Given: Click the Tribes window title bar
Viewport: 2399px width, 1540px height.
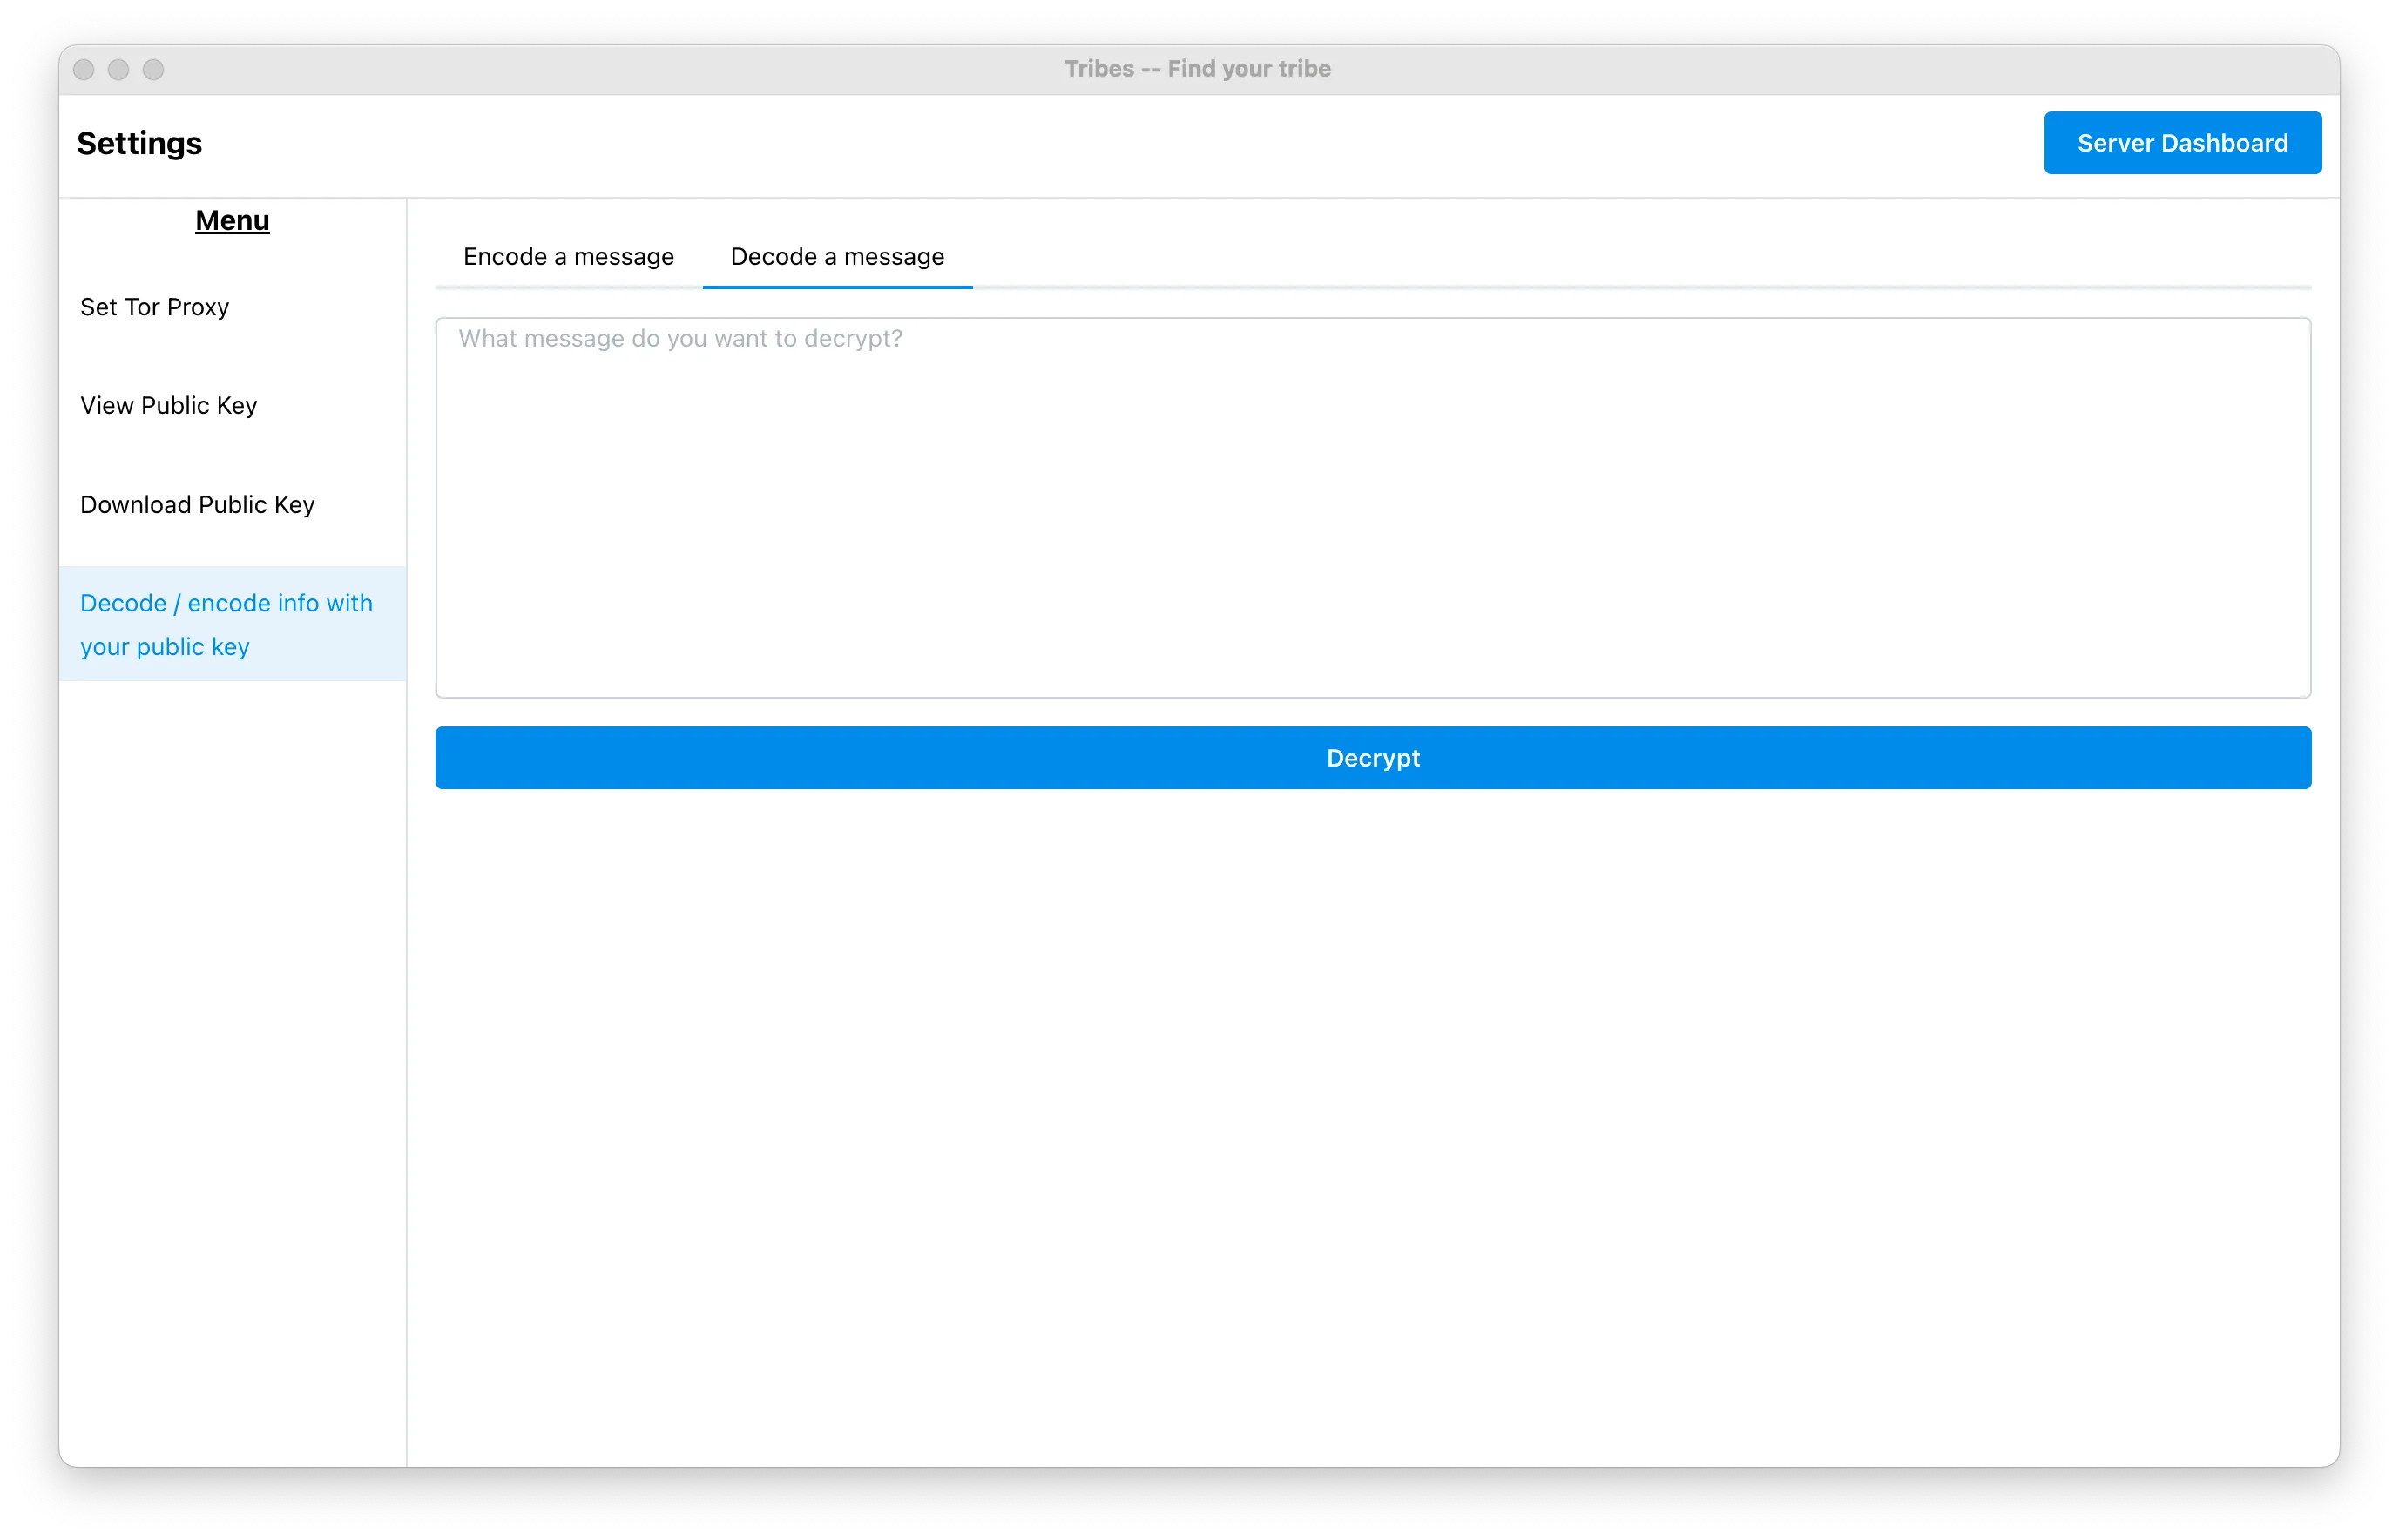Looking at the screenshot, I should coord(1197,68).
